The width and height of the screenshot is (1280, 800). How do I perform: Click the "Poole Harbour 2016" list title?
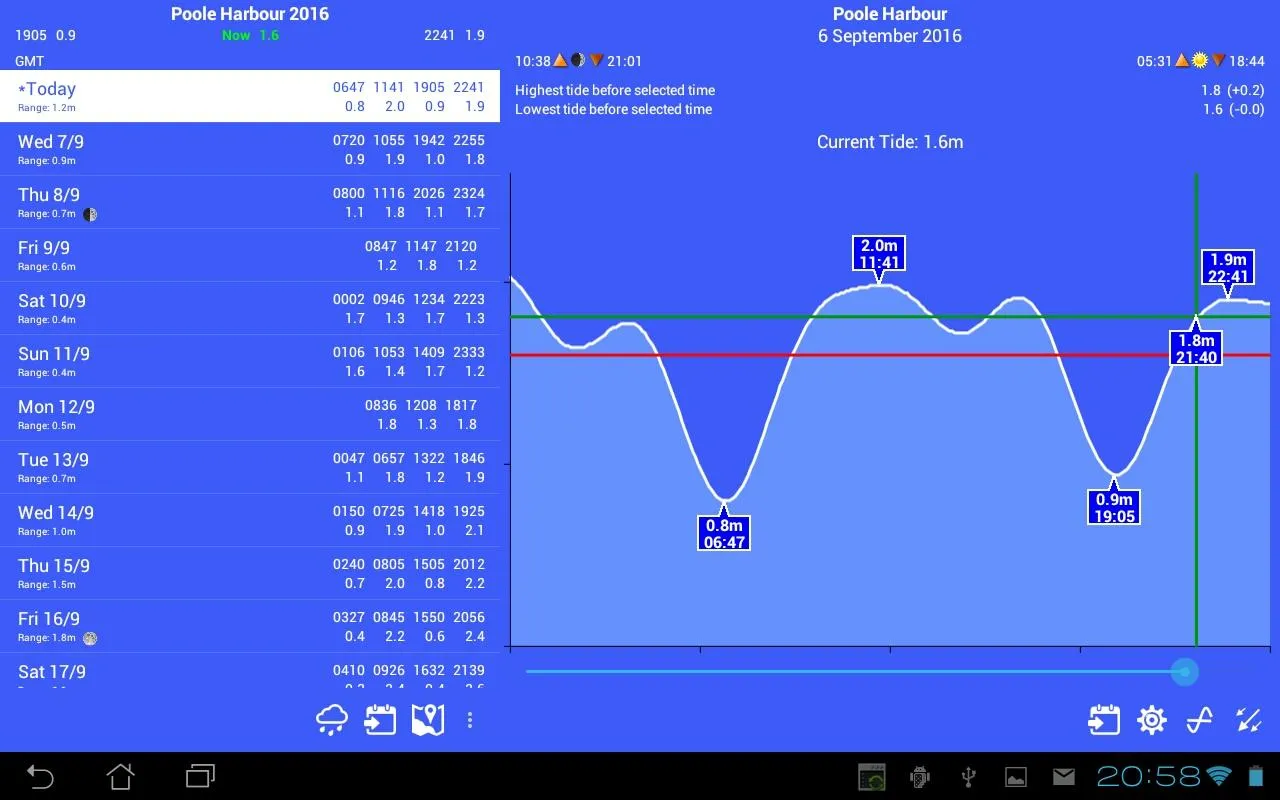pyautogui.click(x=250, y=14)
